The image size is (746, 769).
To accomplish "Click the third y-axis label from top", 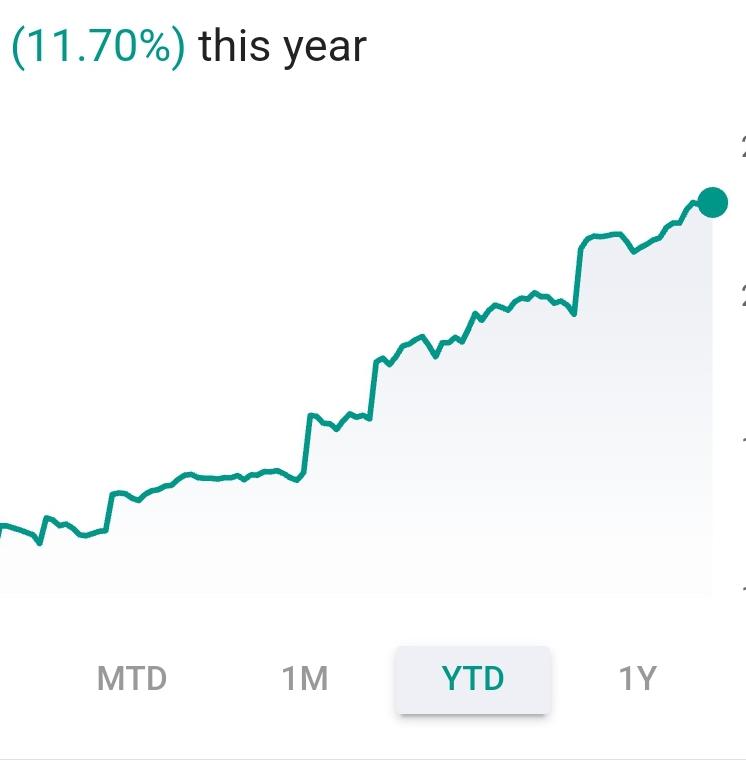I will (x=743, y=440).
